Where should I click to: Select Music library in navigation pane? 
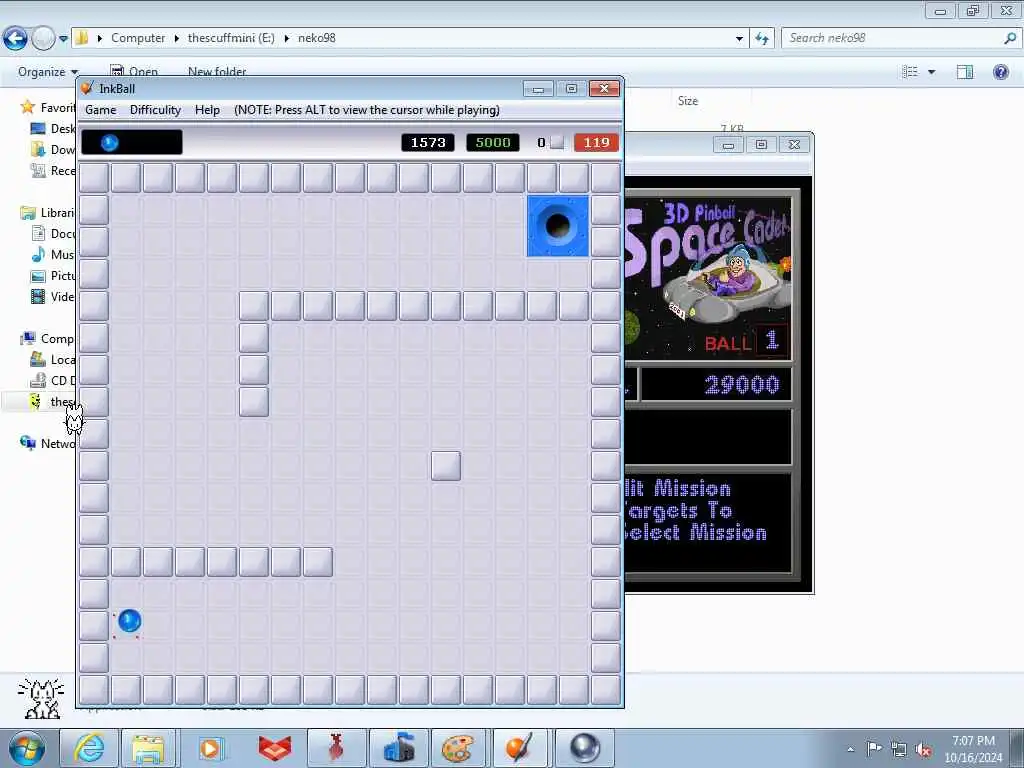pyautogui.click(x=52, y=255)
